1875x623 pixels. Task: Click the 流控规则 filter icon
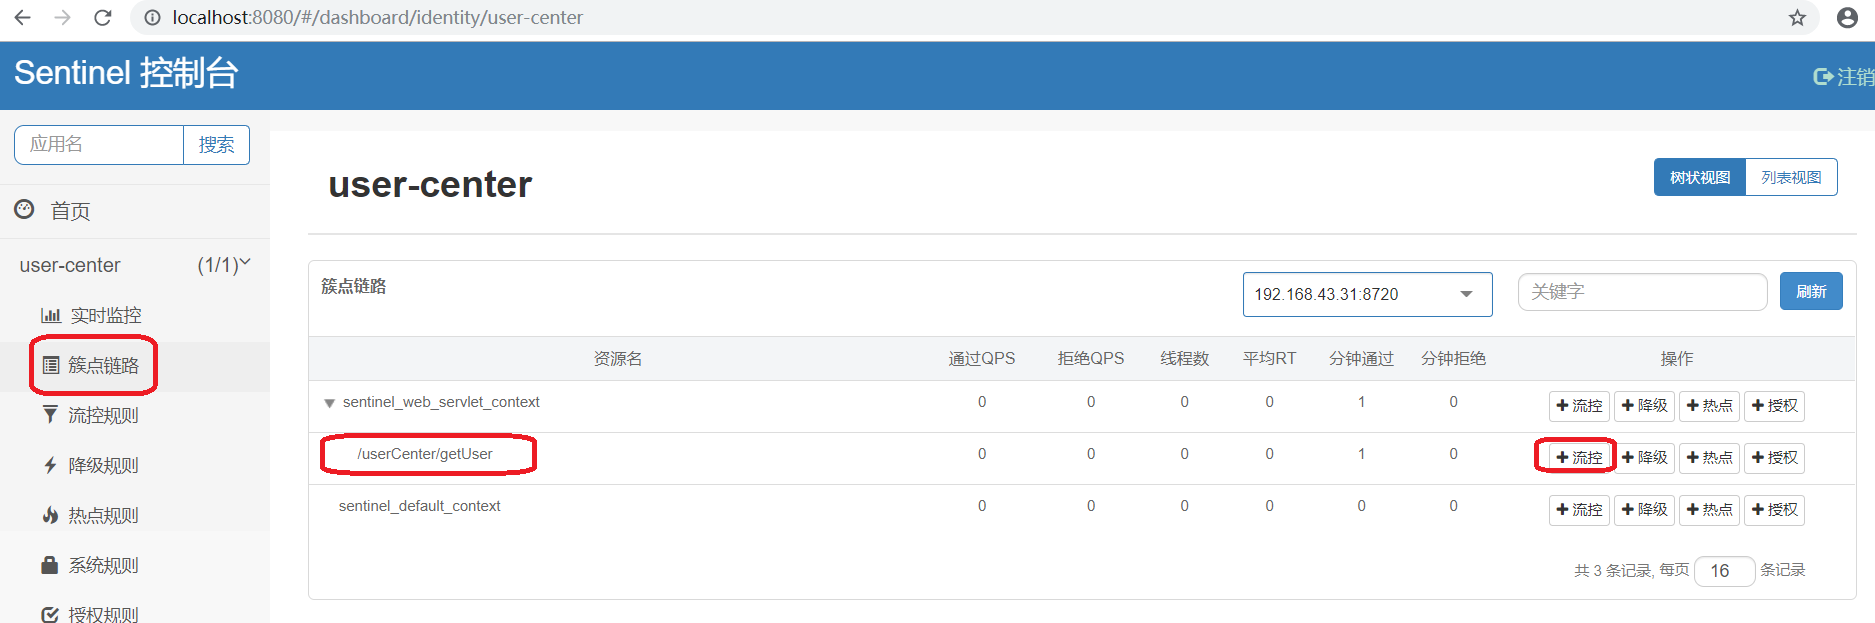pos(50,414)
